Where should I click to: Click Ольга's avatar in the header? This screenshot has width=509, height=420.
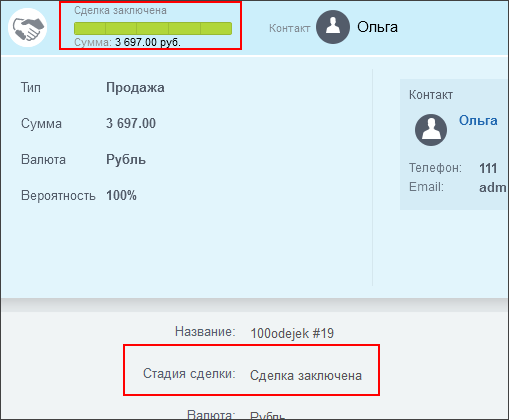pyautogui.click(x=333, y=27)
